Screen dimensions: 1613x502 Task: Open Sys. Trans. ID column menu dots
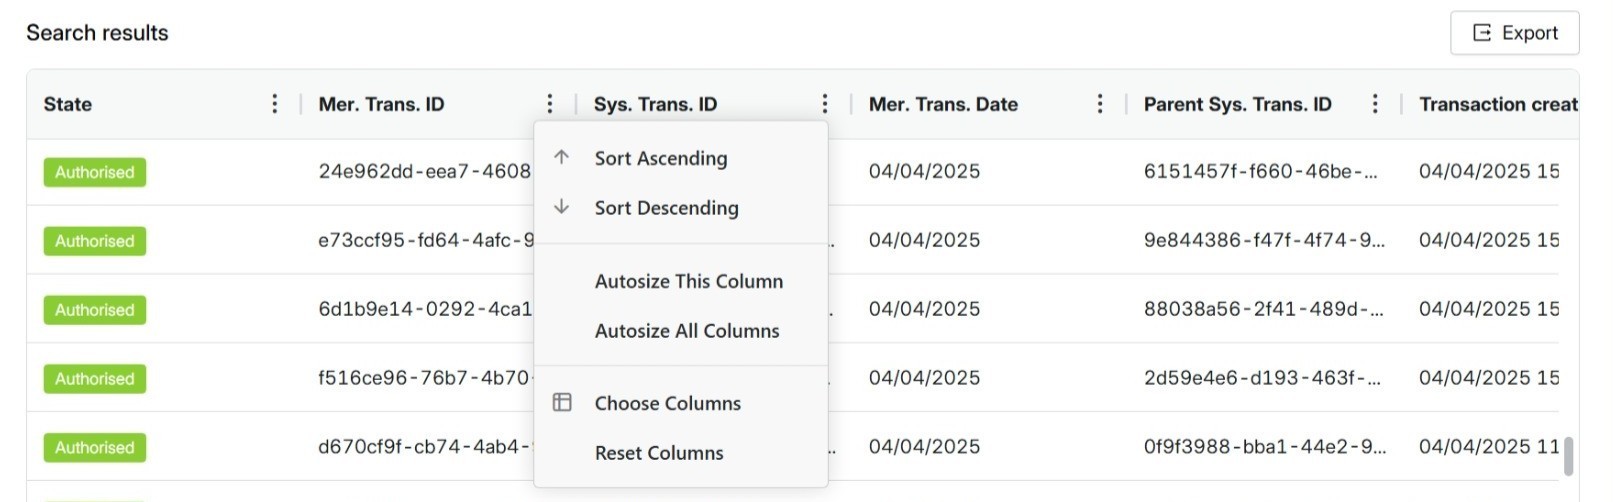tap(825, 104)
